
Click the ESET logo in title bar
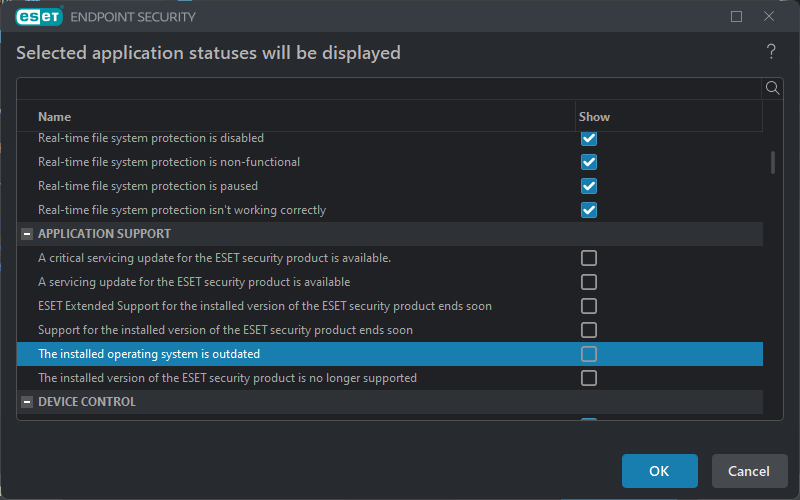point(39,16)
